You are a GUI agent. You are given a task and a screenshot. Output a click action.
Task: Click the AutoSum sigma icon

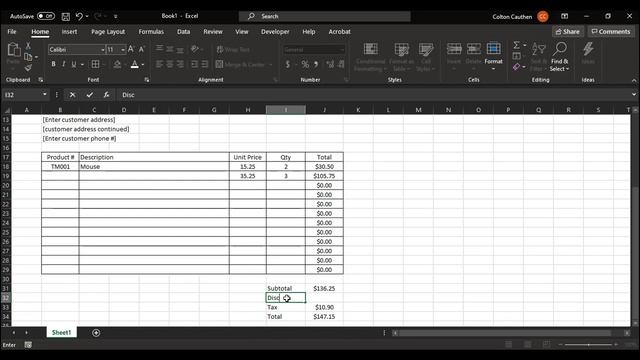(x=517, y=45)
